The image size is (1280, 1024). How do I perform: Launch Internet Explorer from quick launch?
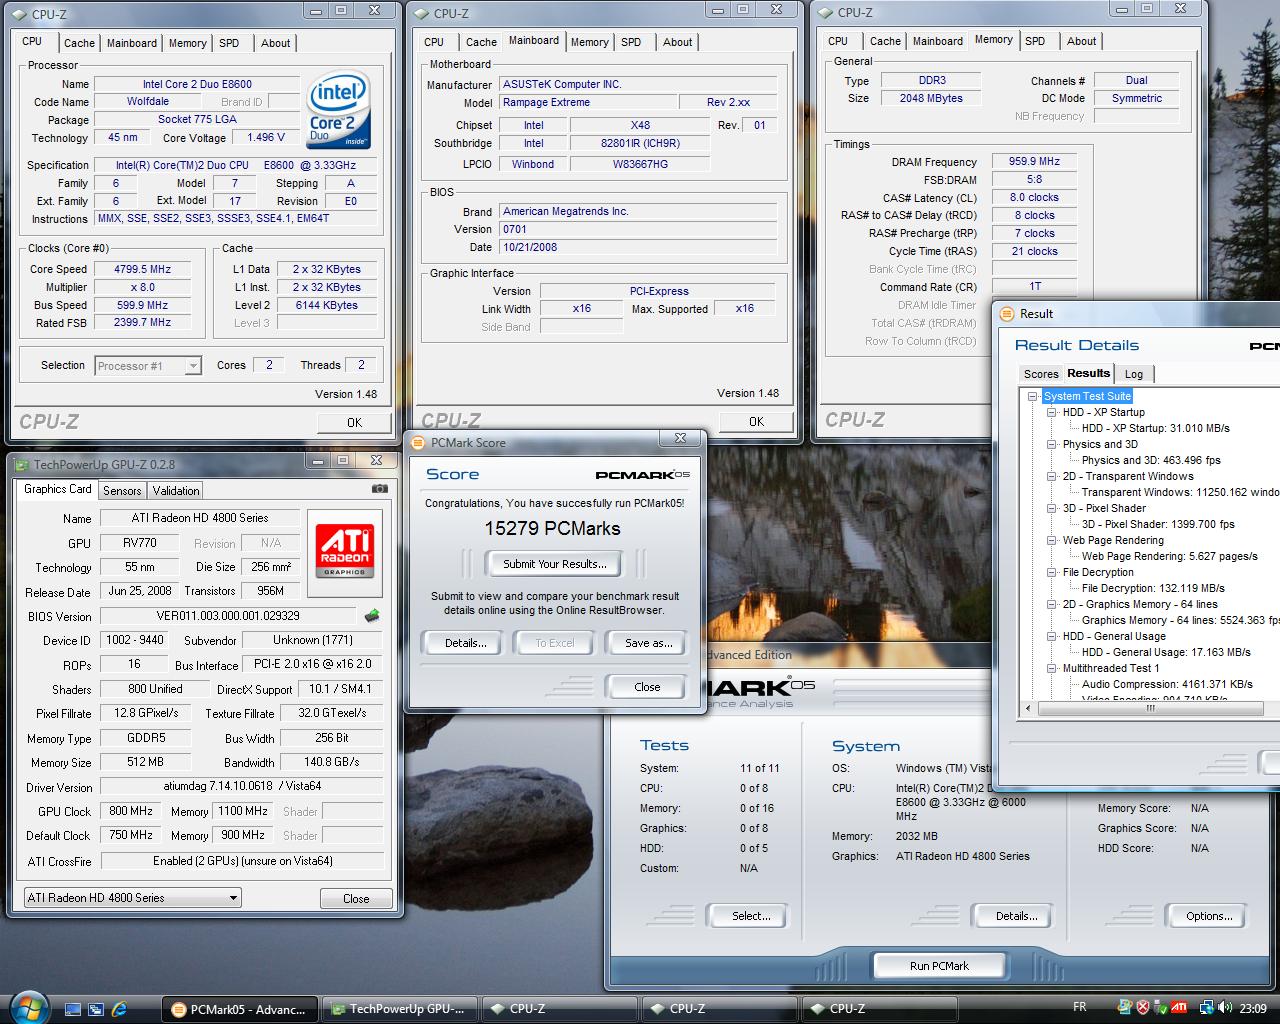[120, 1009]
